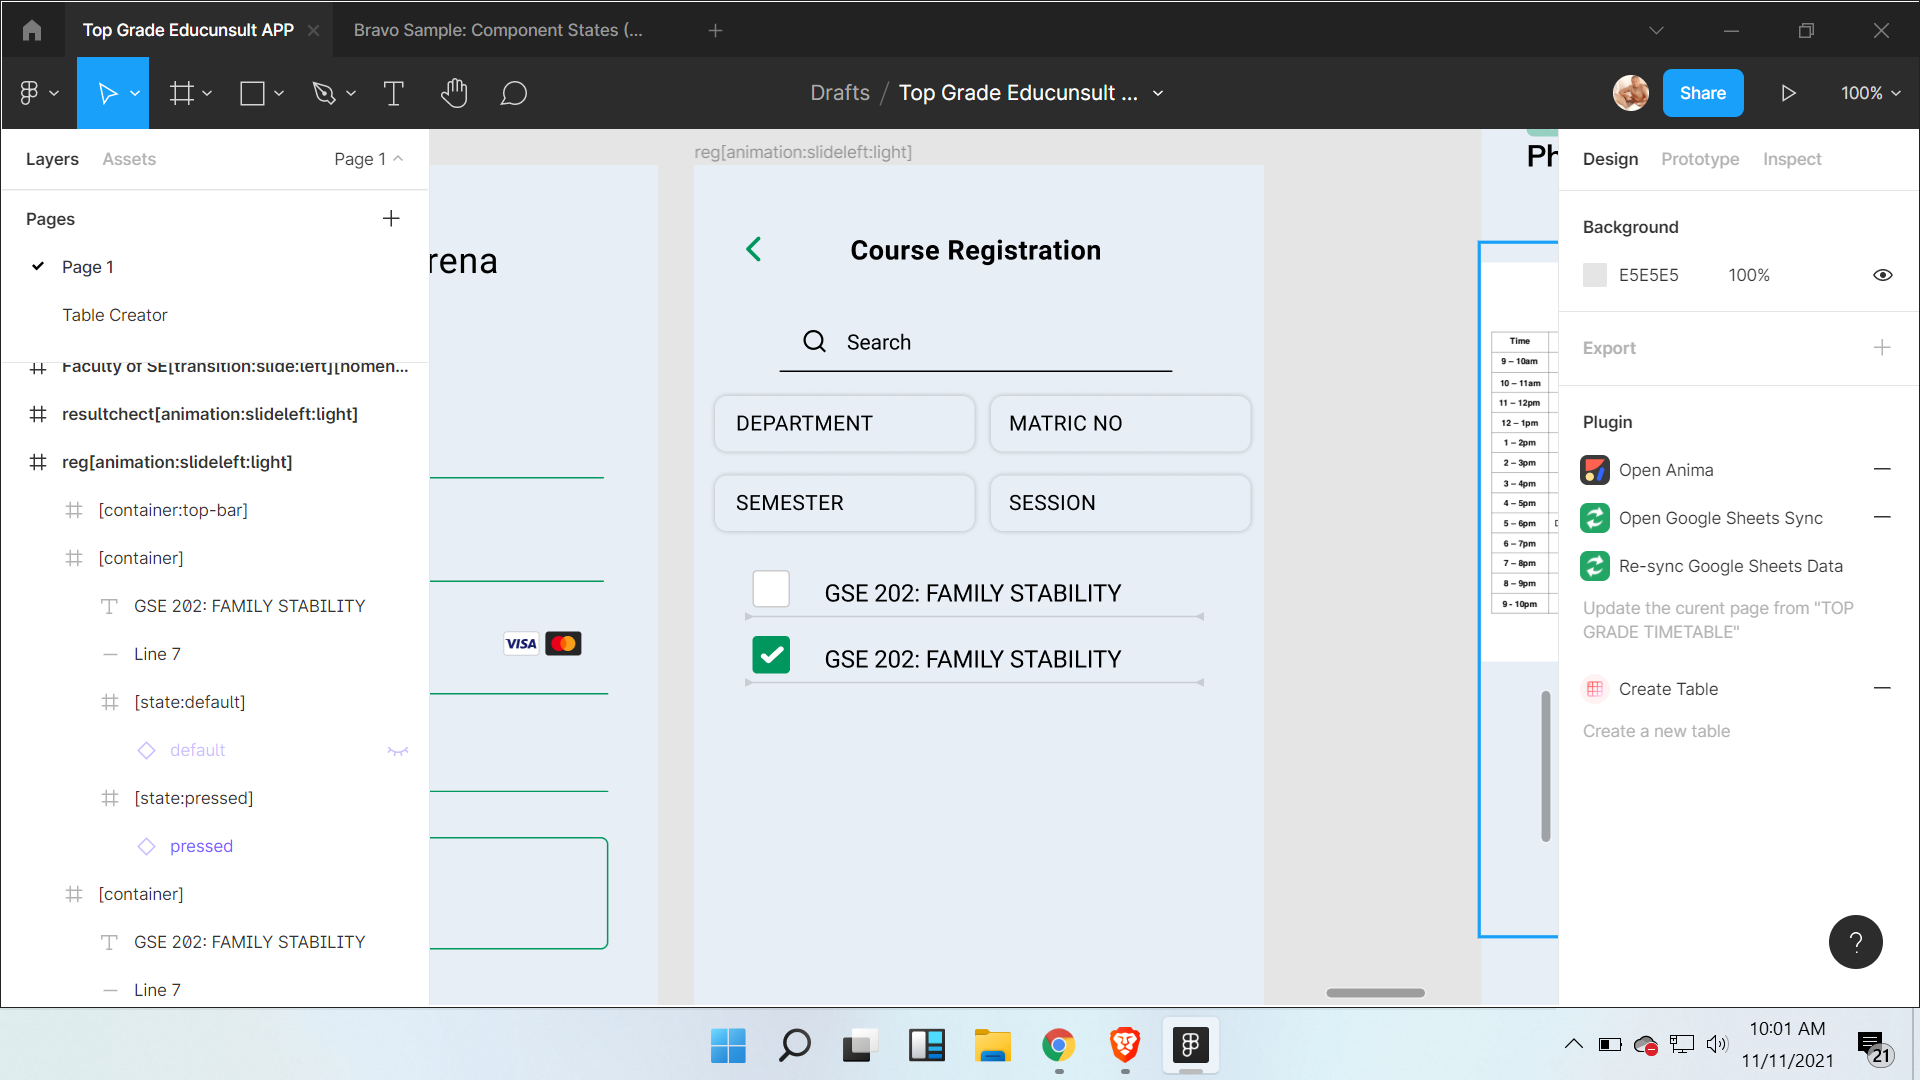Add an export setting with plus icon
The image size is (1920, 1080).
pos(1882,347)
